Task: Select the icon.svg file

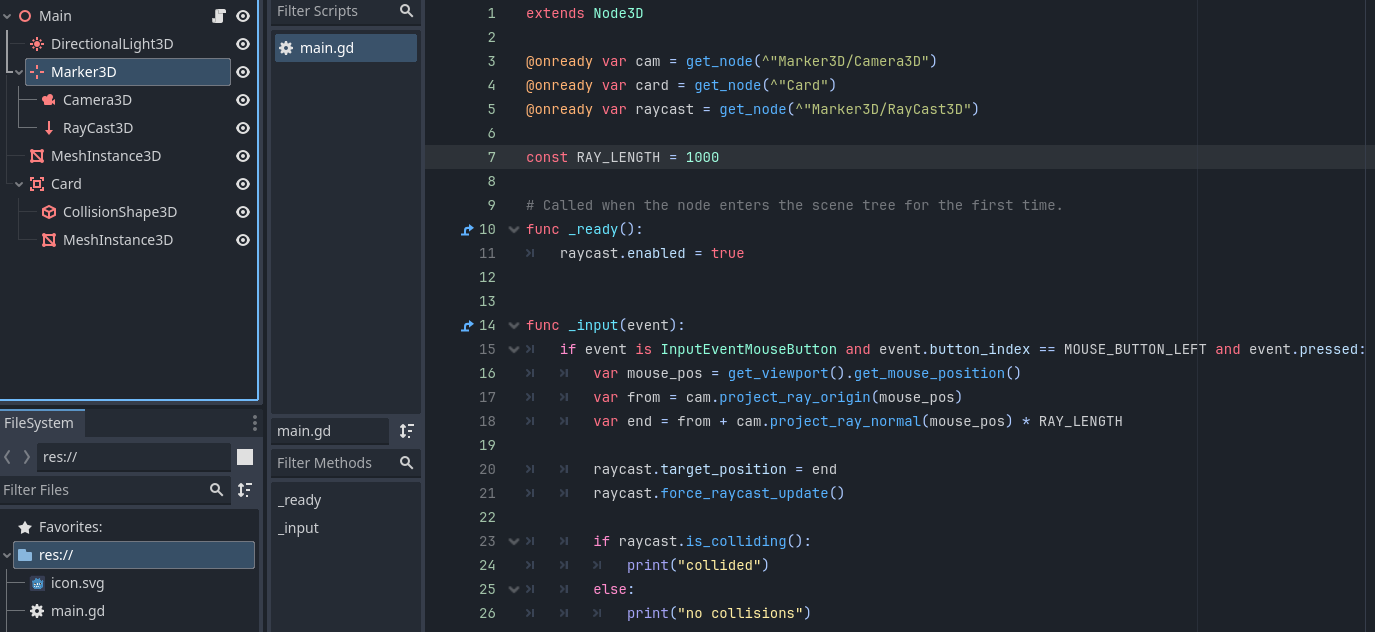Action: [77, 583]
